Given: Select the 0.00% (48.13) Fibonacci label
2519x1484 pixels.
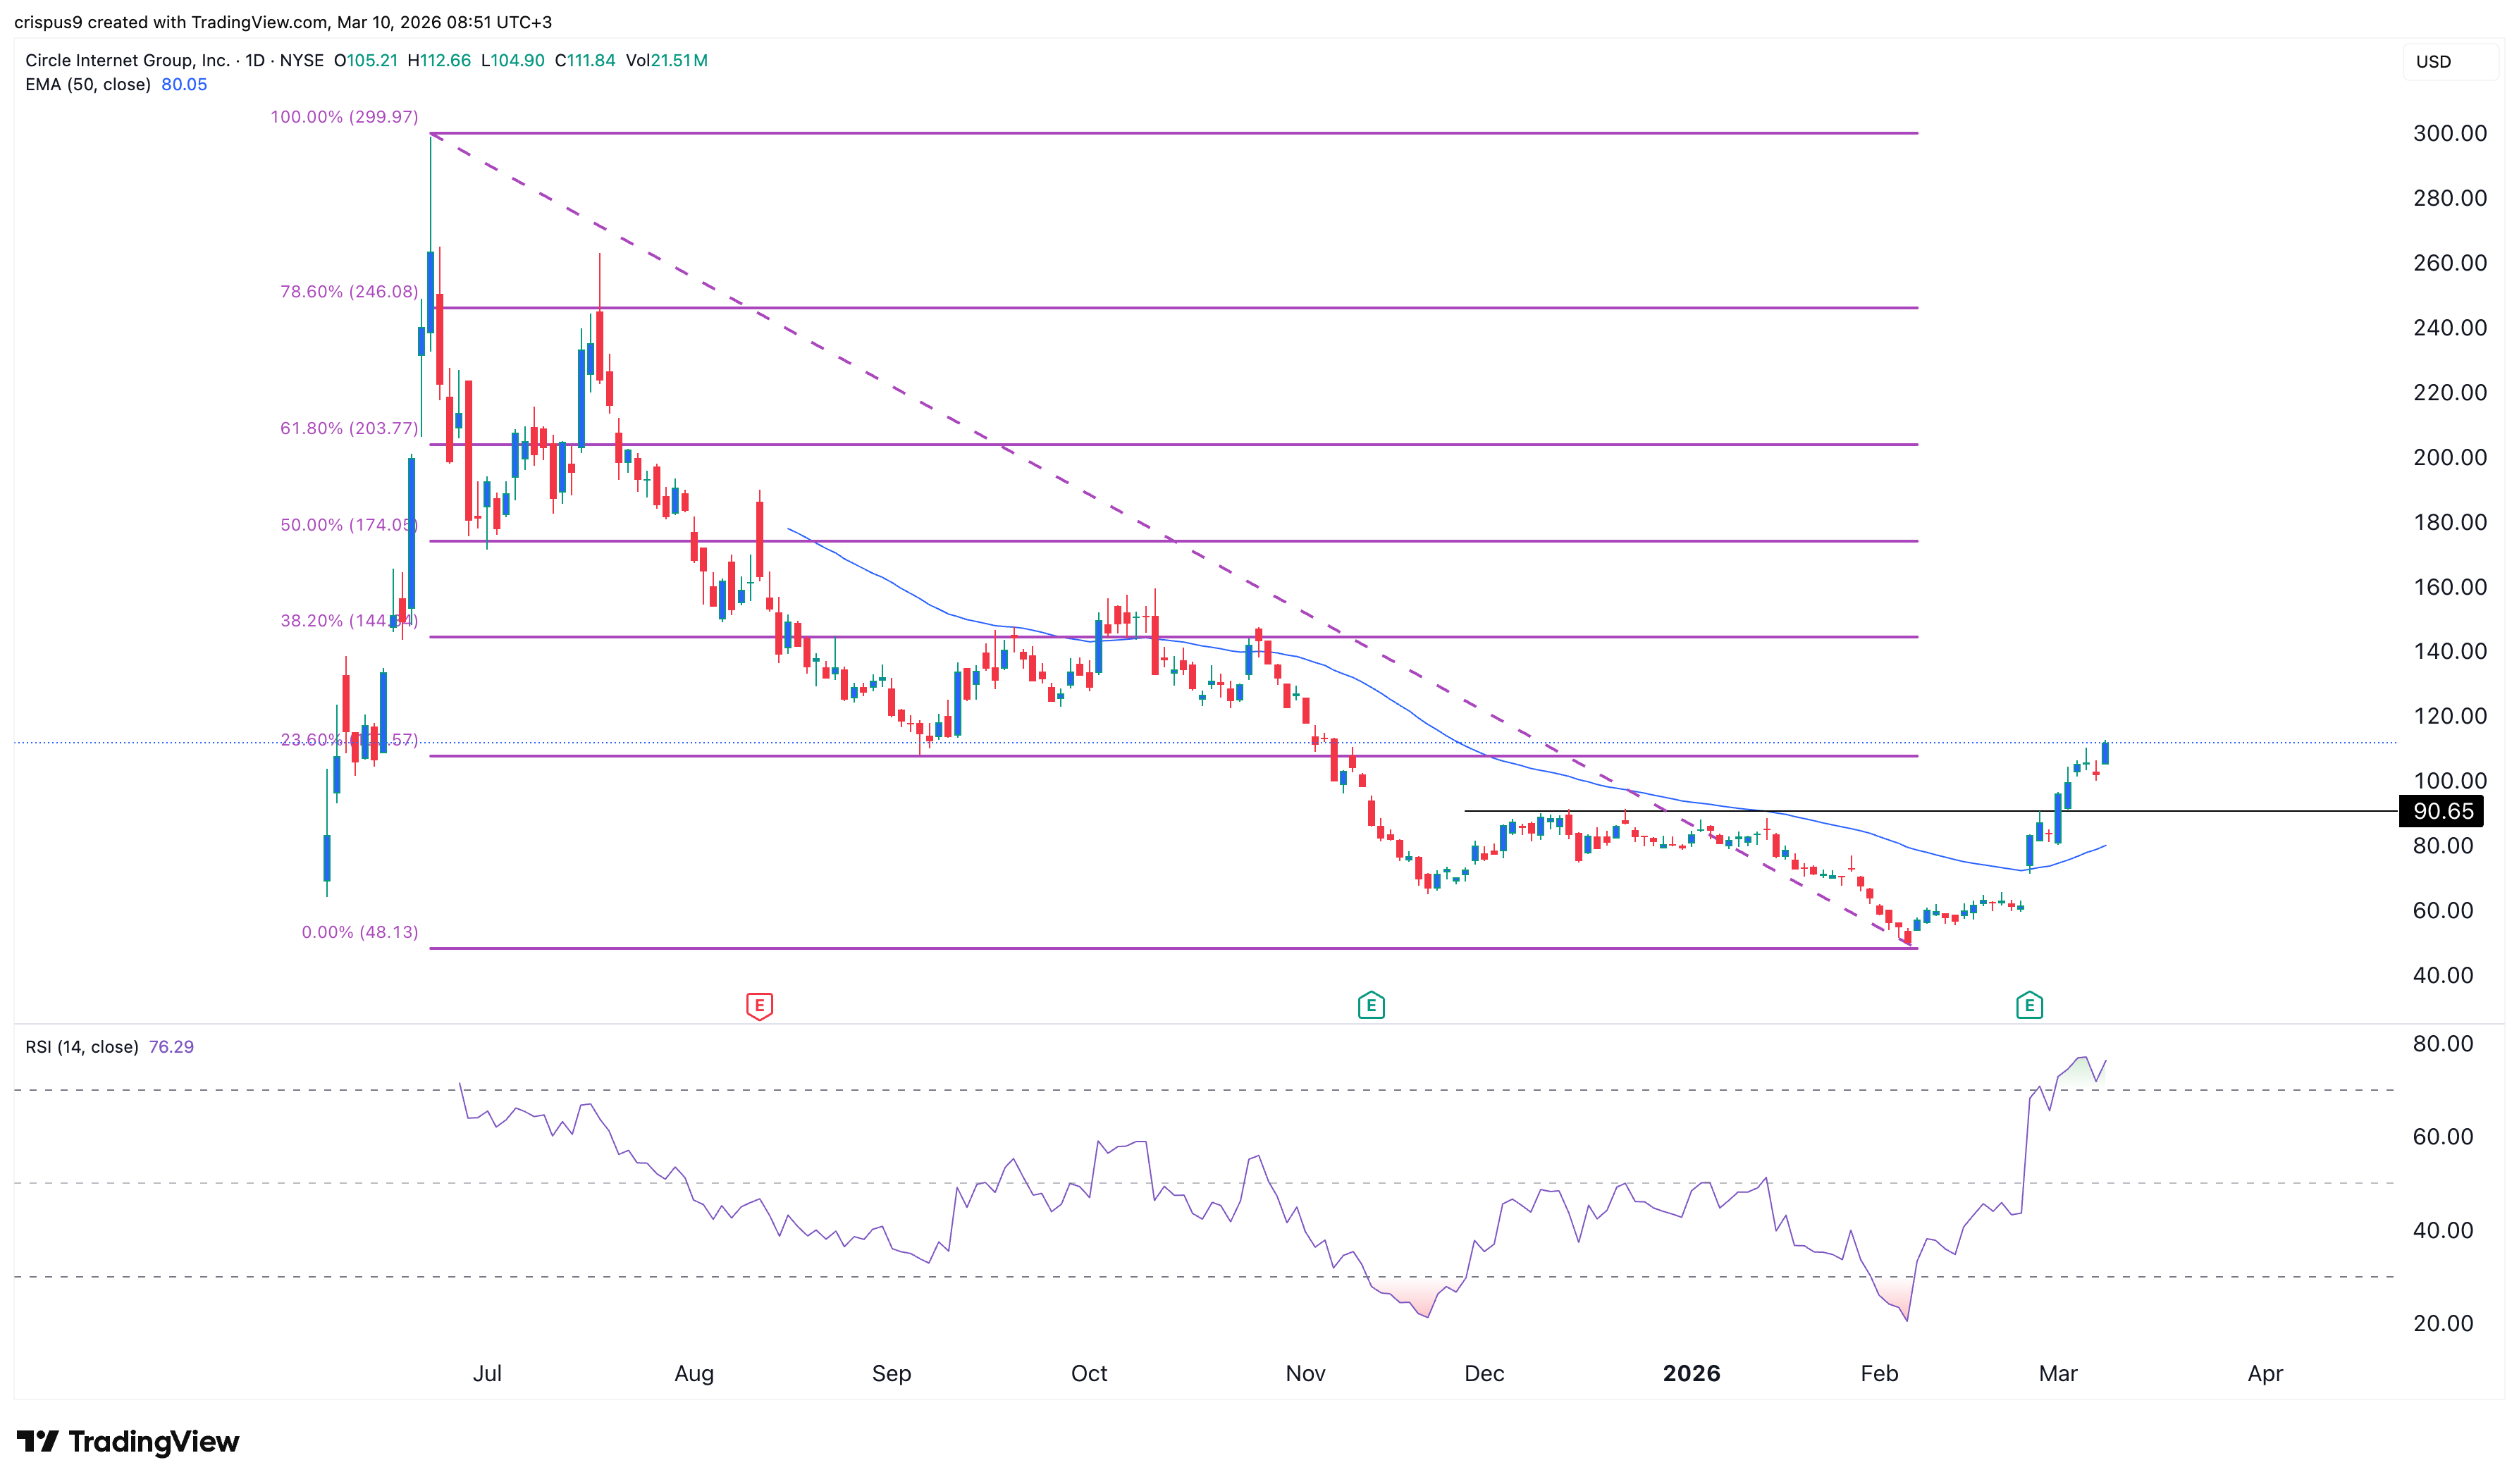Looking at the screenshot, I should pos(359,932).
